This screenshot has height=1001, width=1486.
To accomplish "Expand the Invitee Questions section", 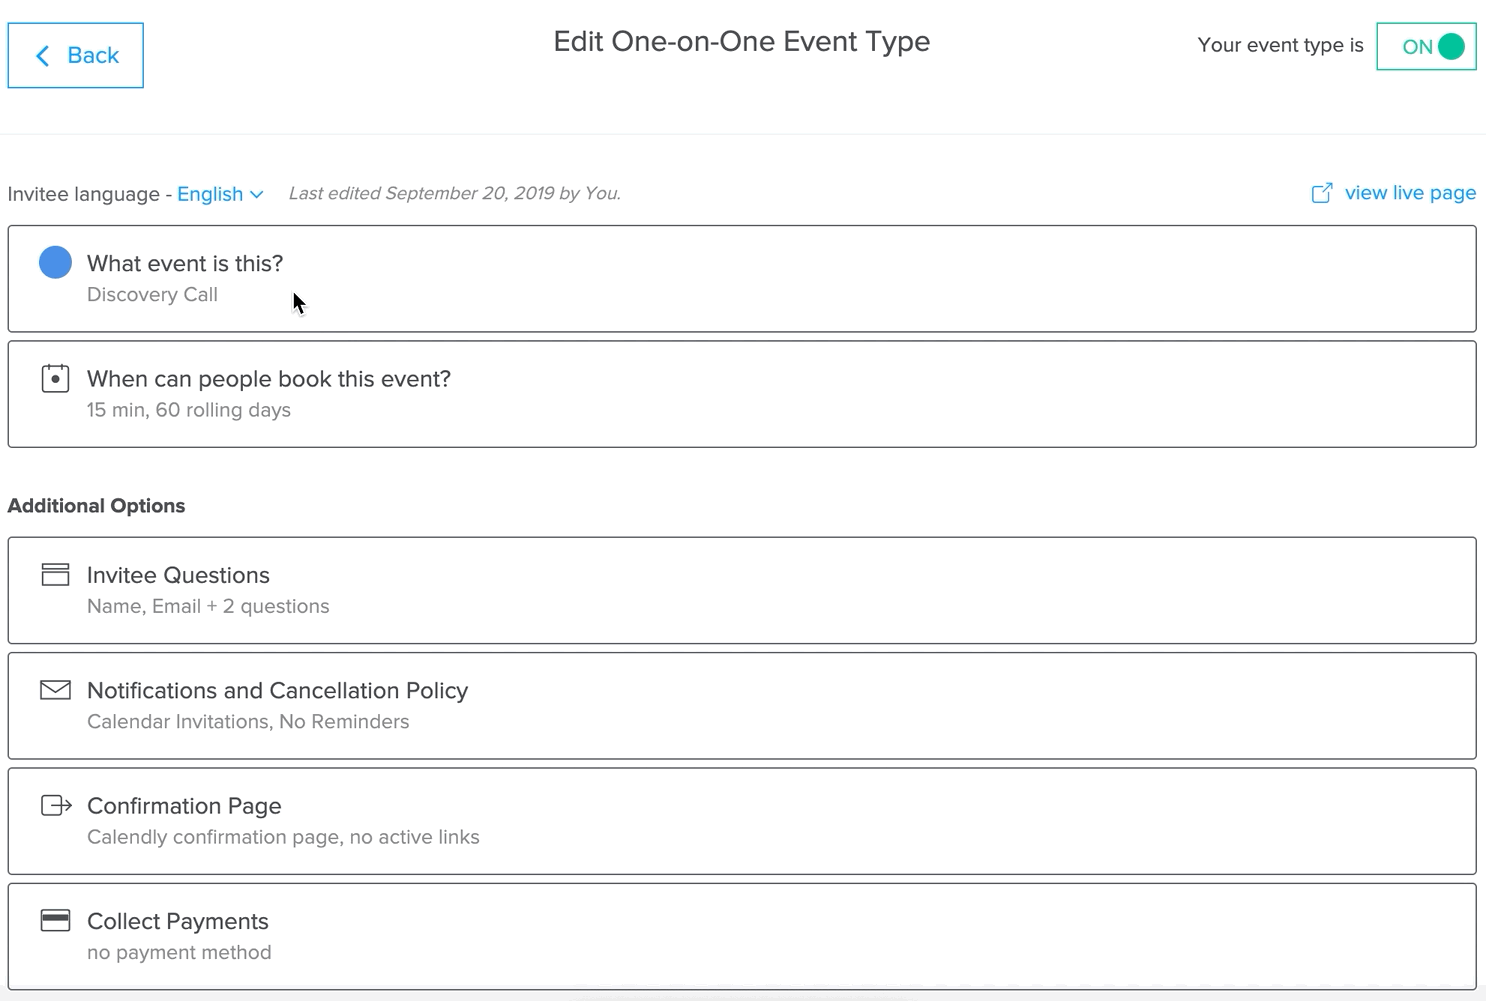I will click(742, 590).
